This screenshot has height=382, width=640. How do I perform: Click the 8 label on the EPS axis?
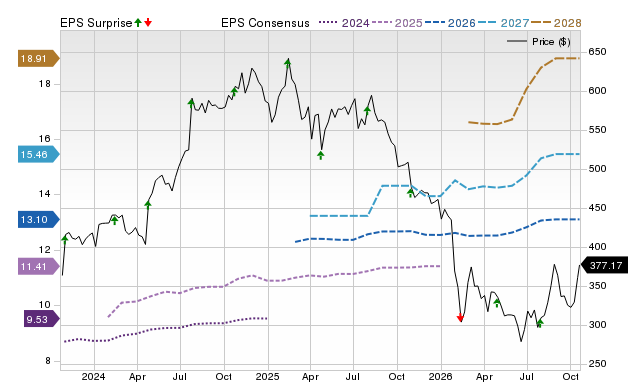(x=48, y=361)
